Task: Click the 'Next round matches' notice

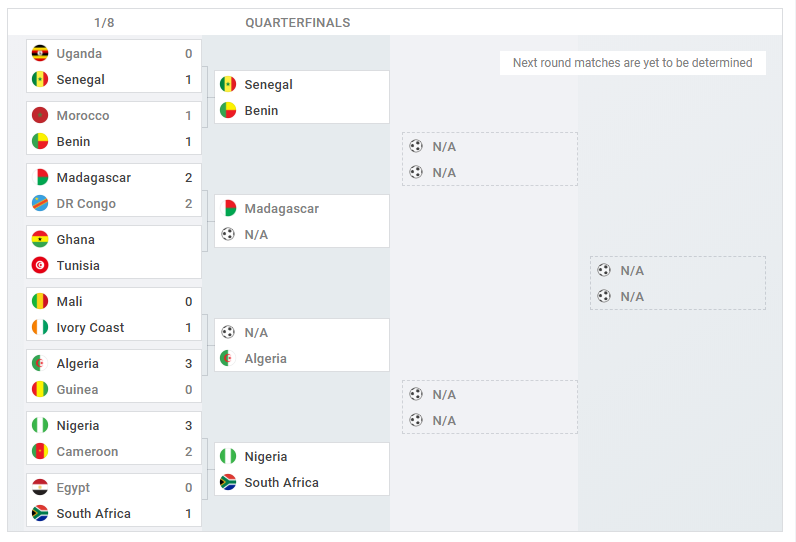Action: tap(633, 63)
